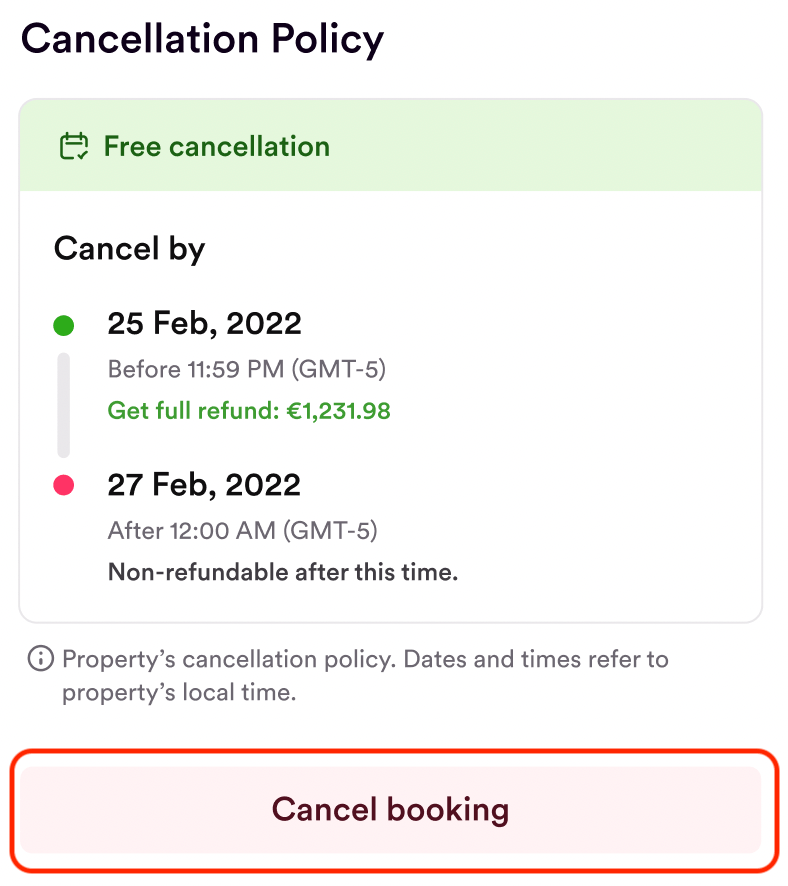Click the green dot timeline marker

point(63,325)
